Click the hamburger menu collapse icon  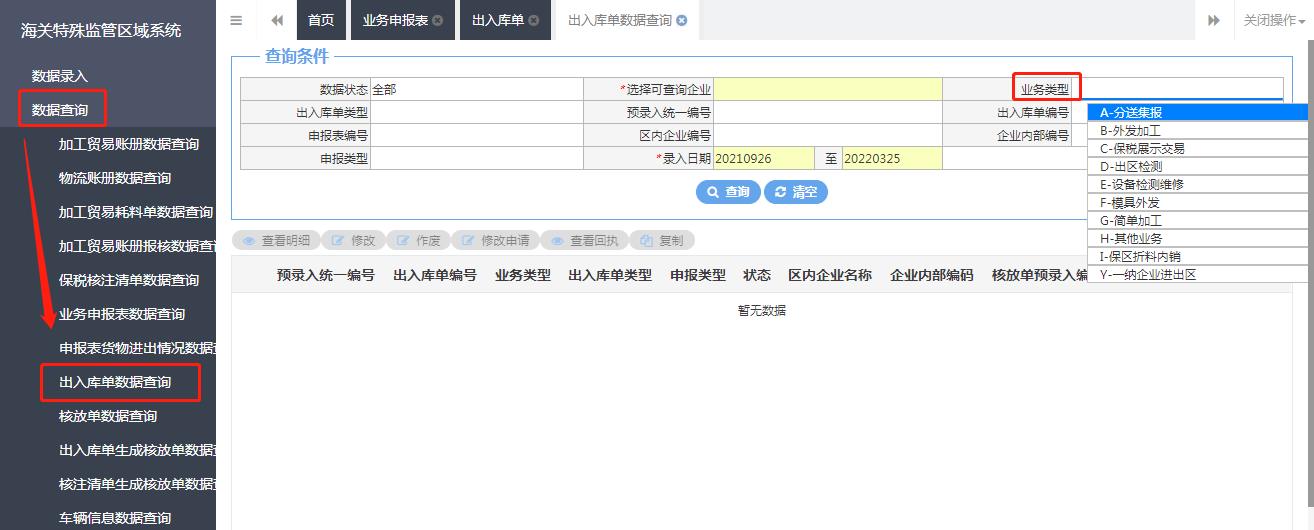[236, 20]
